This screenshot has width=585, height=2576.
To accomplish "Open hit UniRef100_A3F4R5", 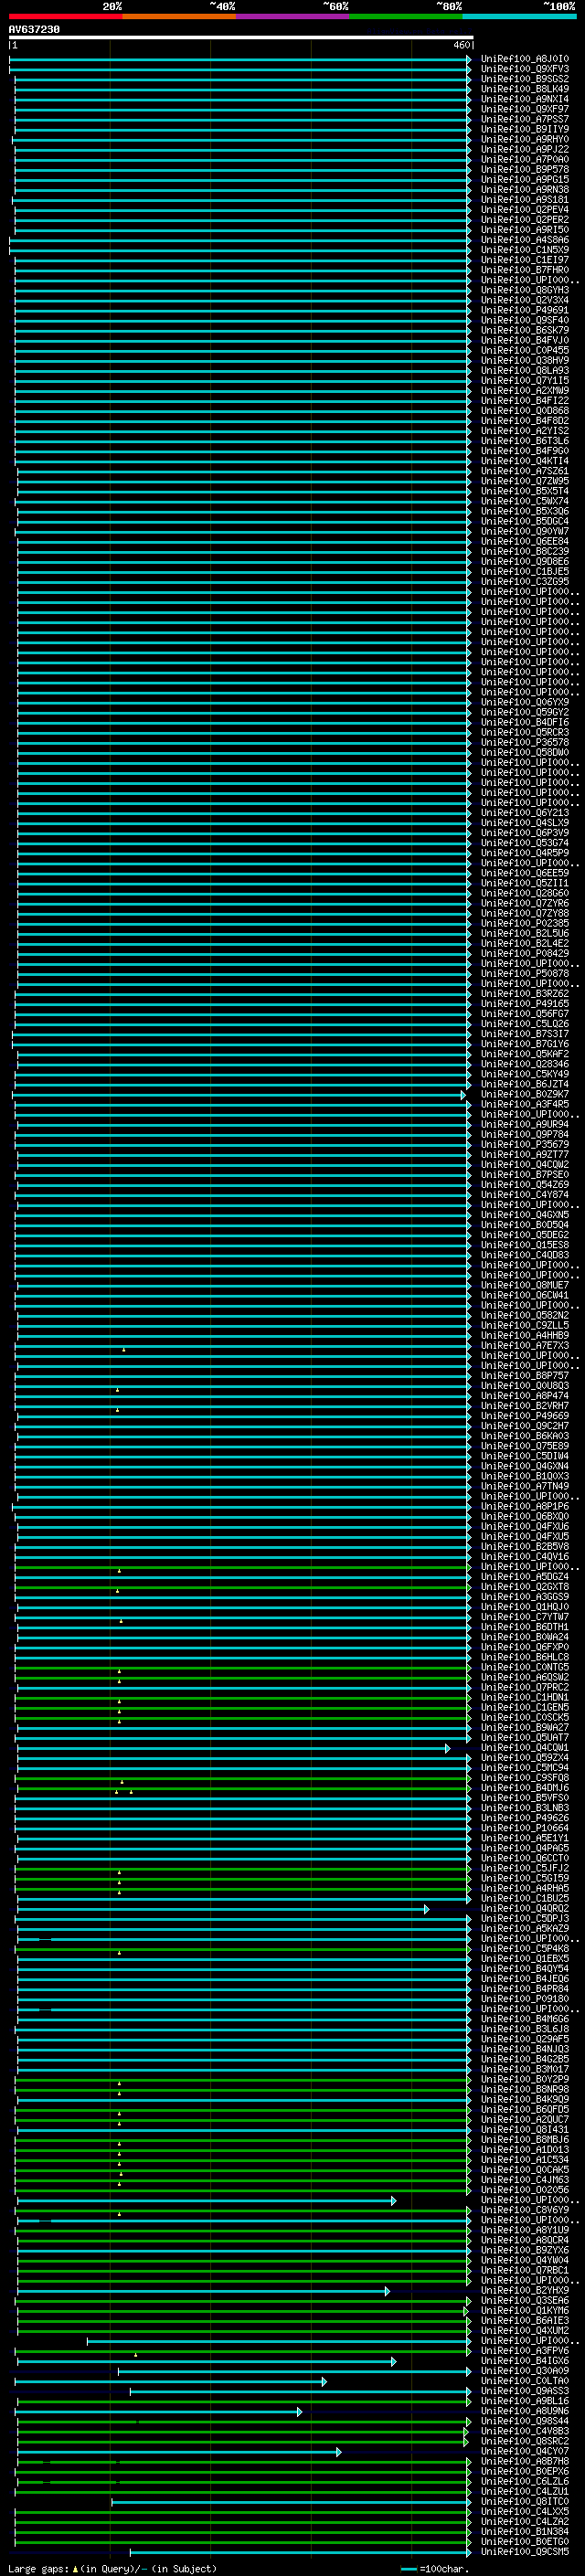I will 525,1104.
